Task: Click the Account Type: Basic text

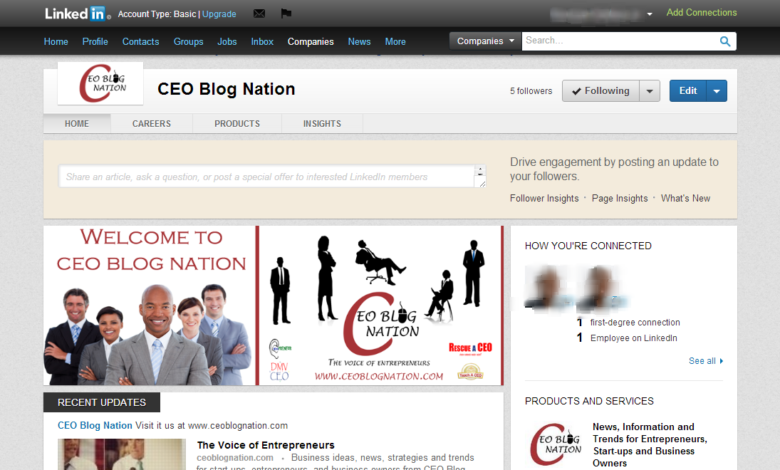Action: [157, 14]
